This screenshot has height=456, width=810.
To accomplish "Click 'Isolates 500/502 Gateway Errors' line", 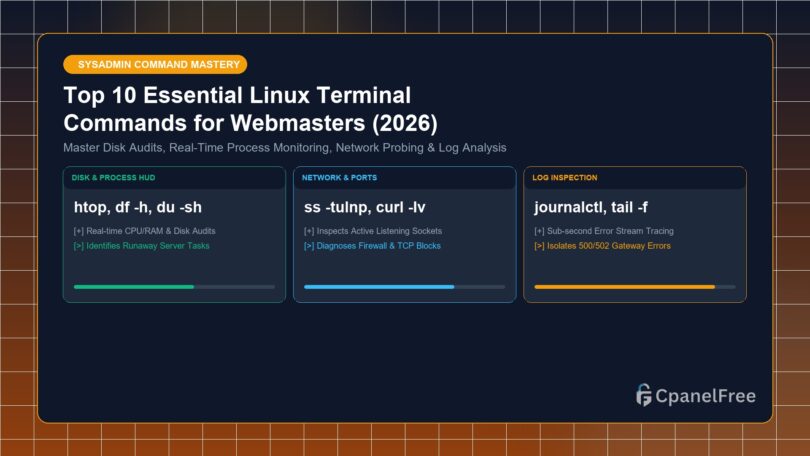I will click(602, 246).
